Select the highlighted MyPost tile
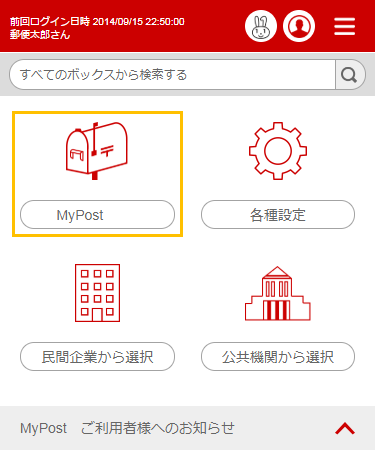The width and height of the screenshot is (375, 450). (x=97, y=174)
